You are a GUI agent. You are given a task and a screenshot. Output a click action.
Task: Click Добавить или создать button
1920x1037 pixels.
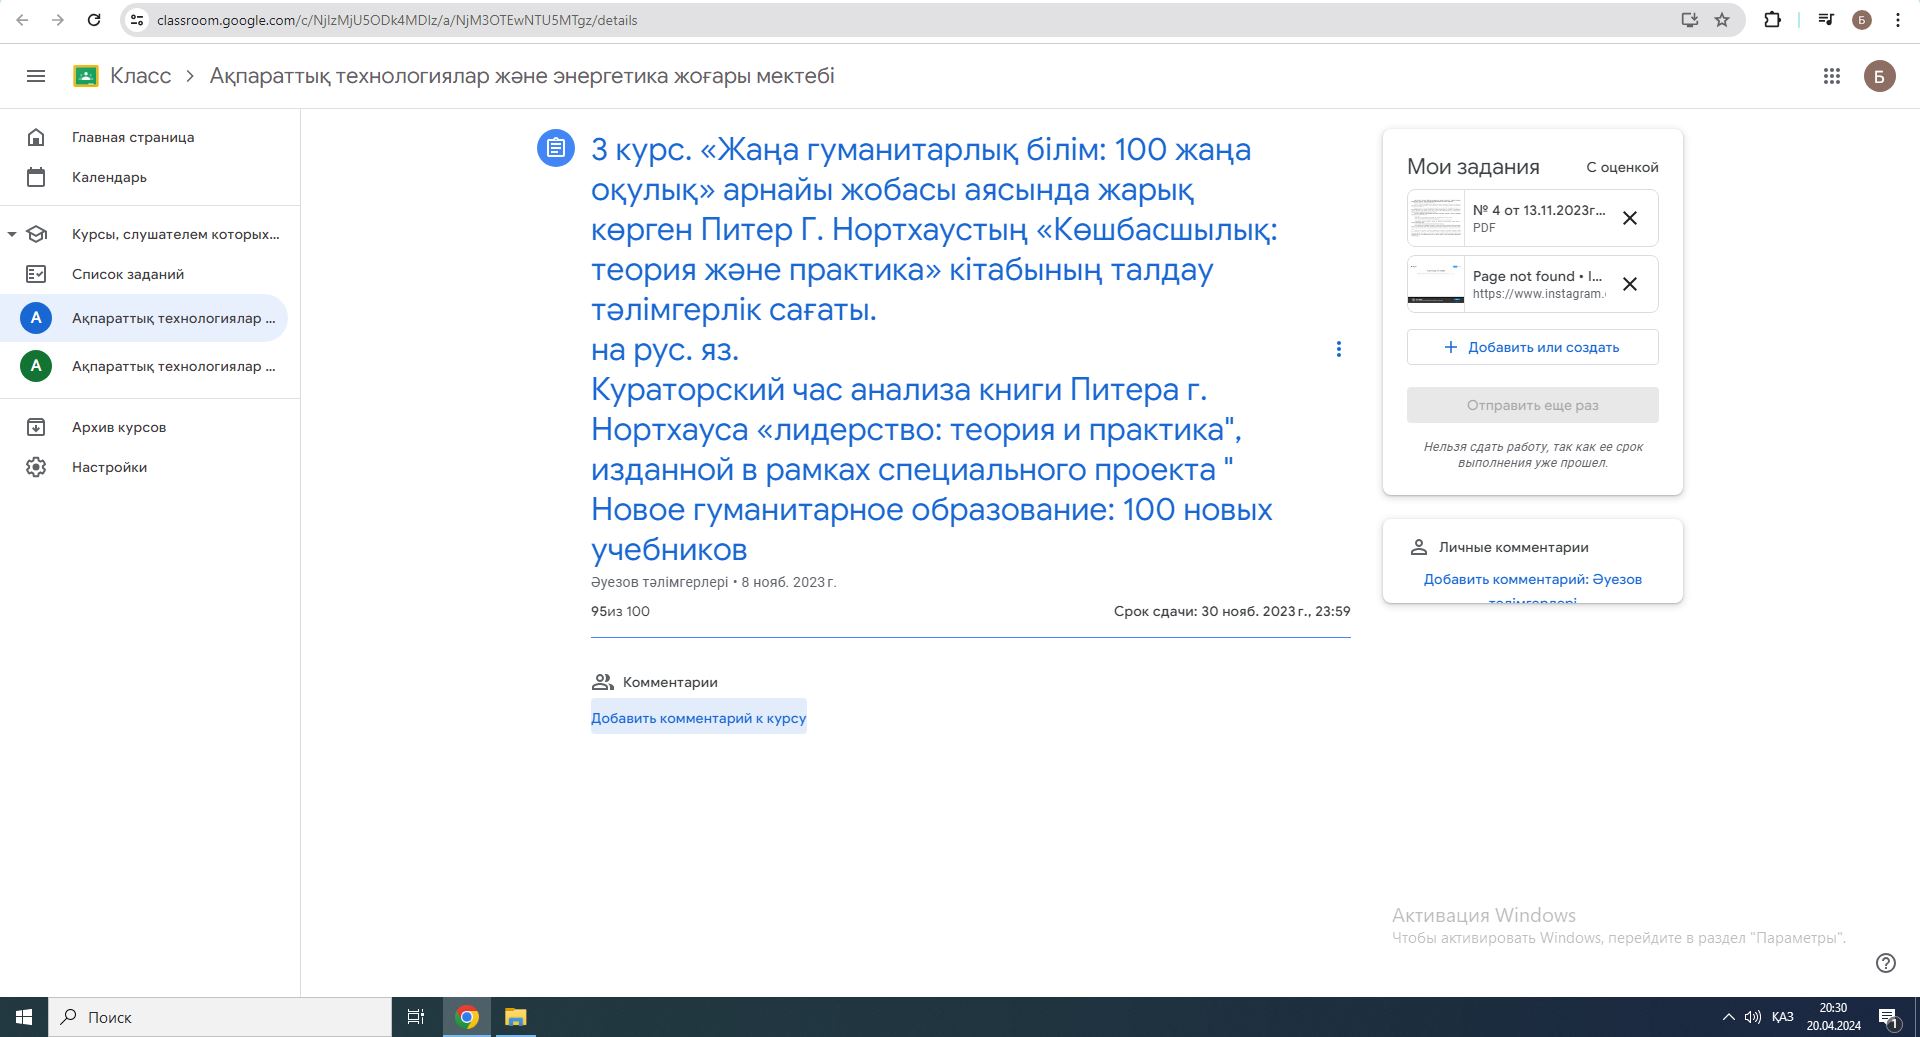click(x=1532, y=347)
